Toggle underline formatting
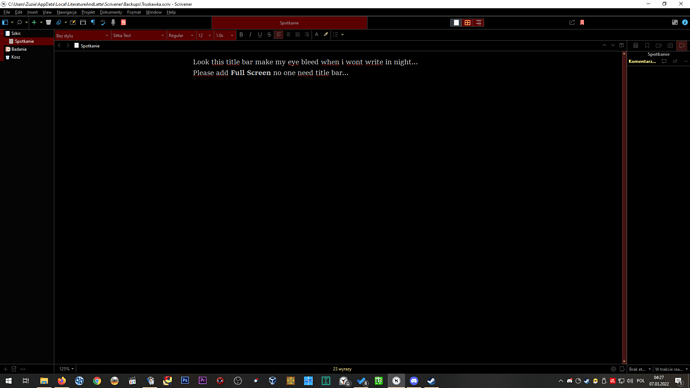This screenshot has height=388, width=690. click(x=260, y=35)
